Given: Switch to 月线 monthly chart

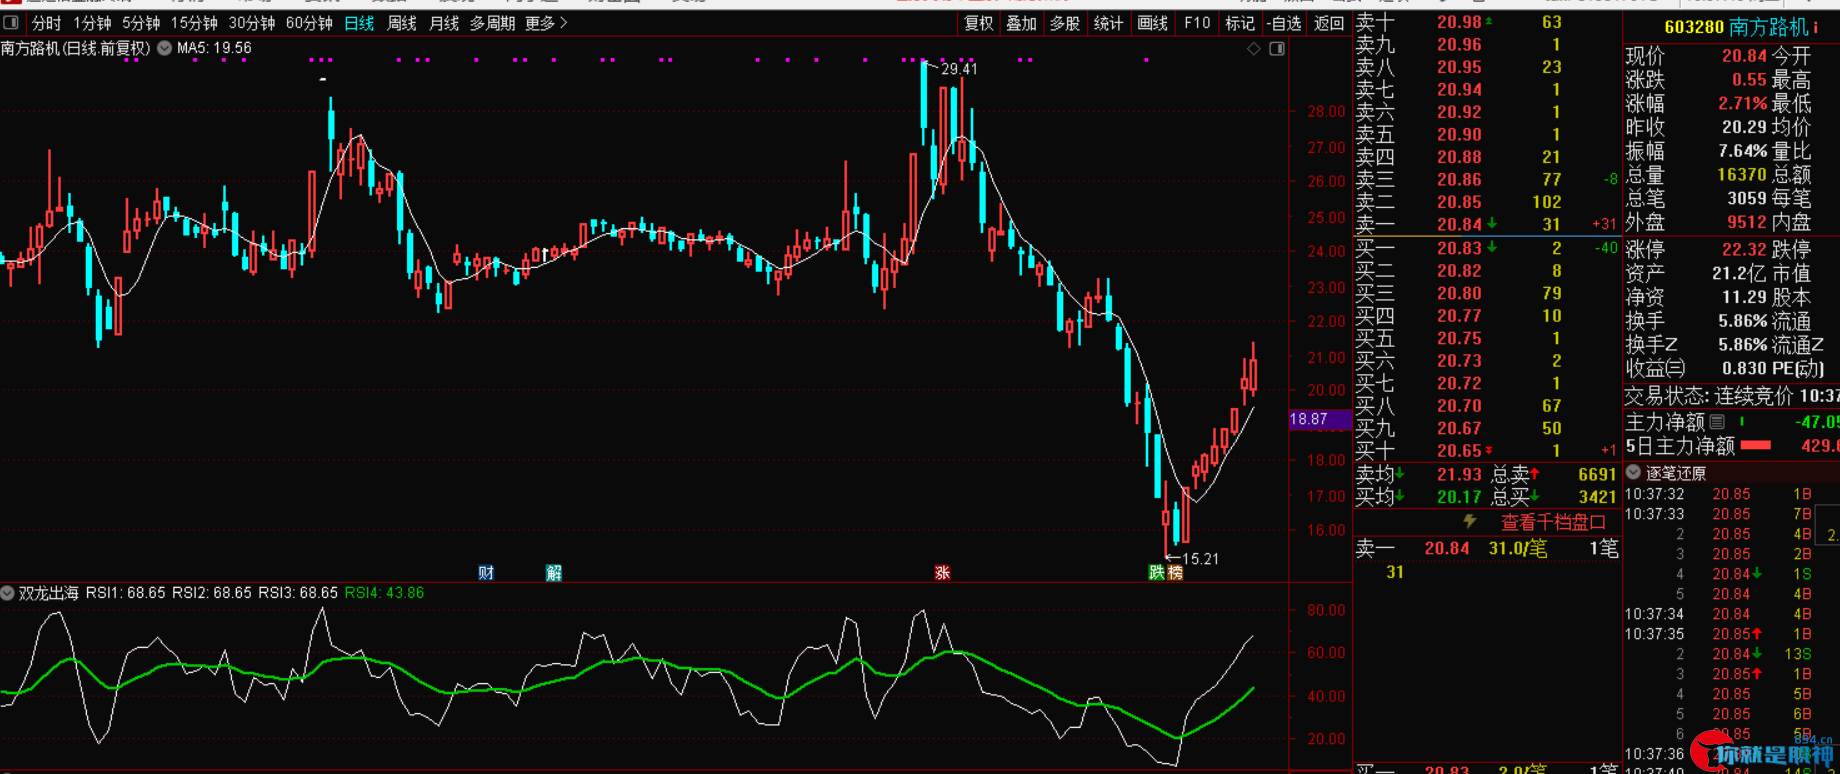Looking at the screenshot, I should click(x=444, y=23).
